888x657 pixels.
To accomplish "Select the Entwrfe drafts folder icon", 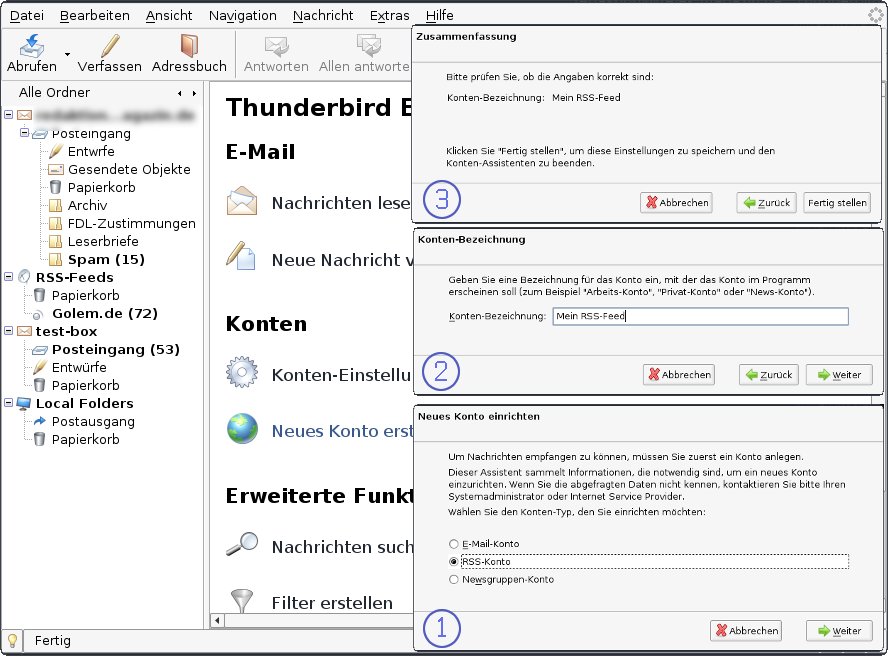I will (56, 151).
